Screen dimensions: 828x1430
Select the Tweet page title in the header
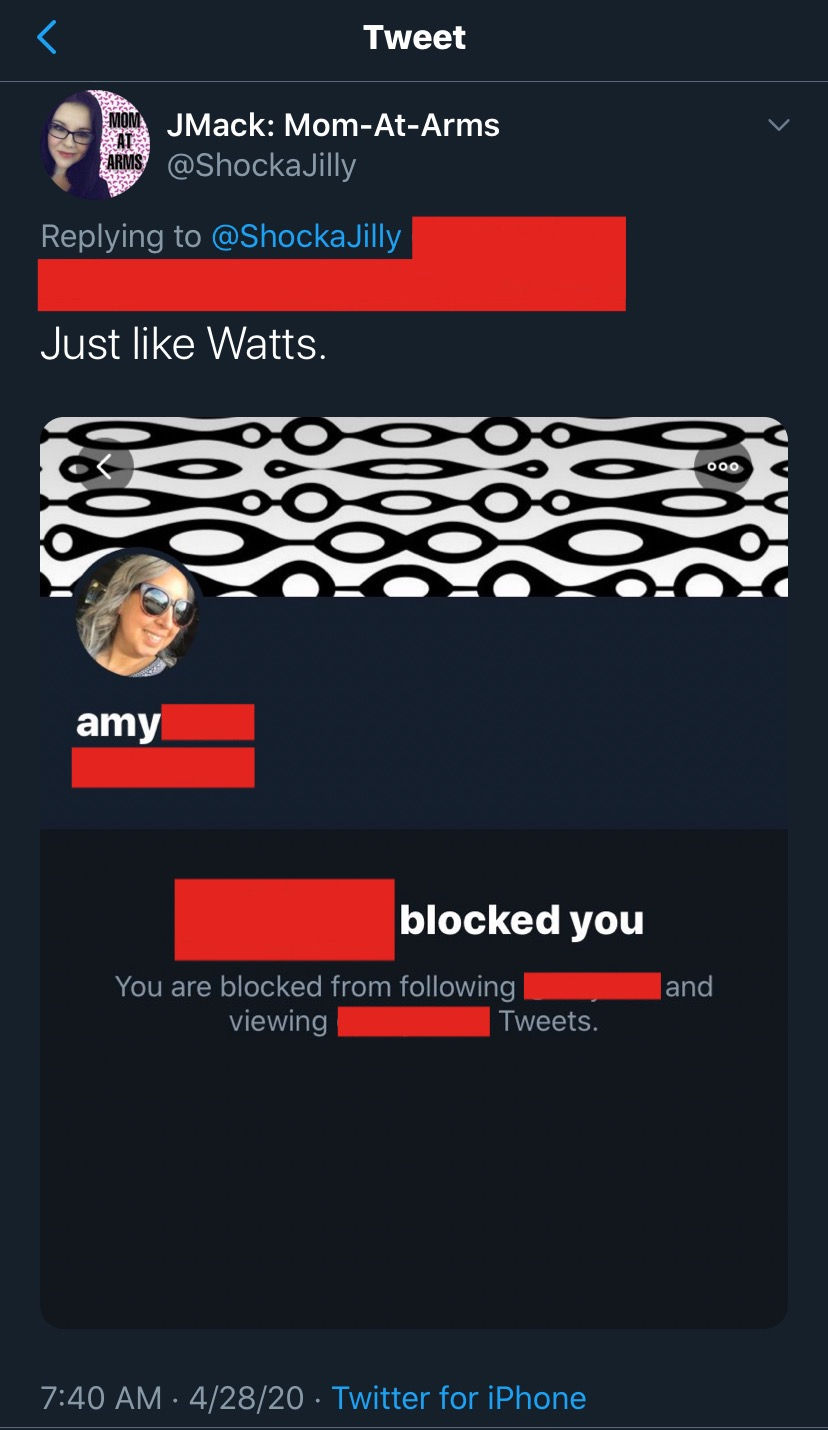pos(414,37)
